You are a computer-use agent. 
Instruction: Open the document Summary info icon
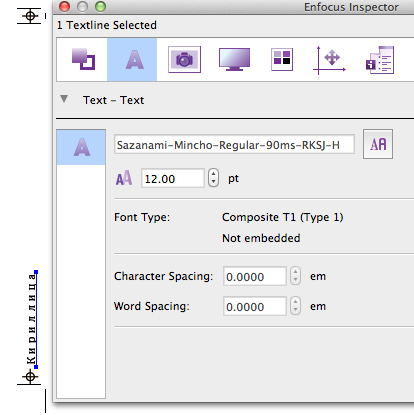380,60
